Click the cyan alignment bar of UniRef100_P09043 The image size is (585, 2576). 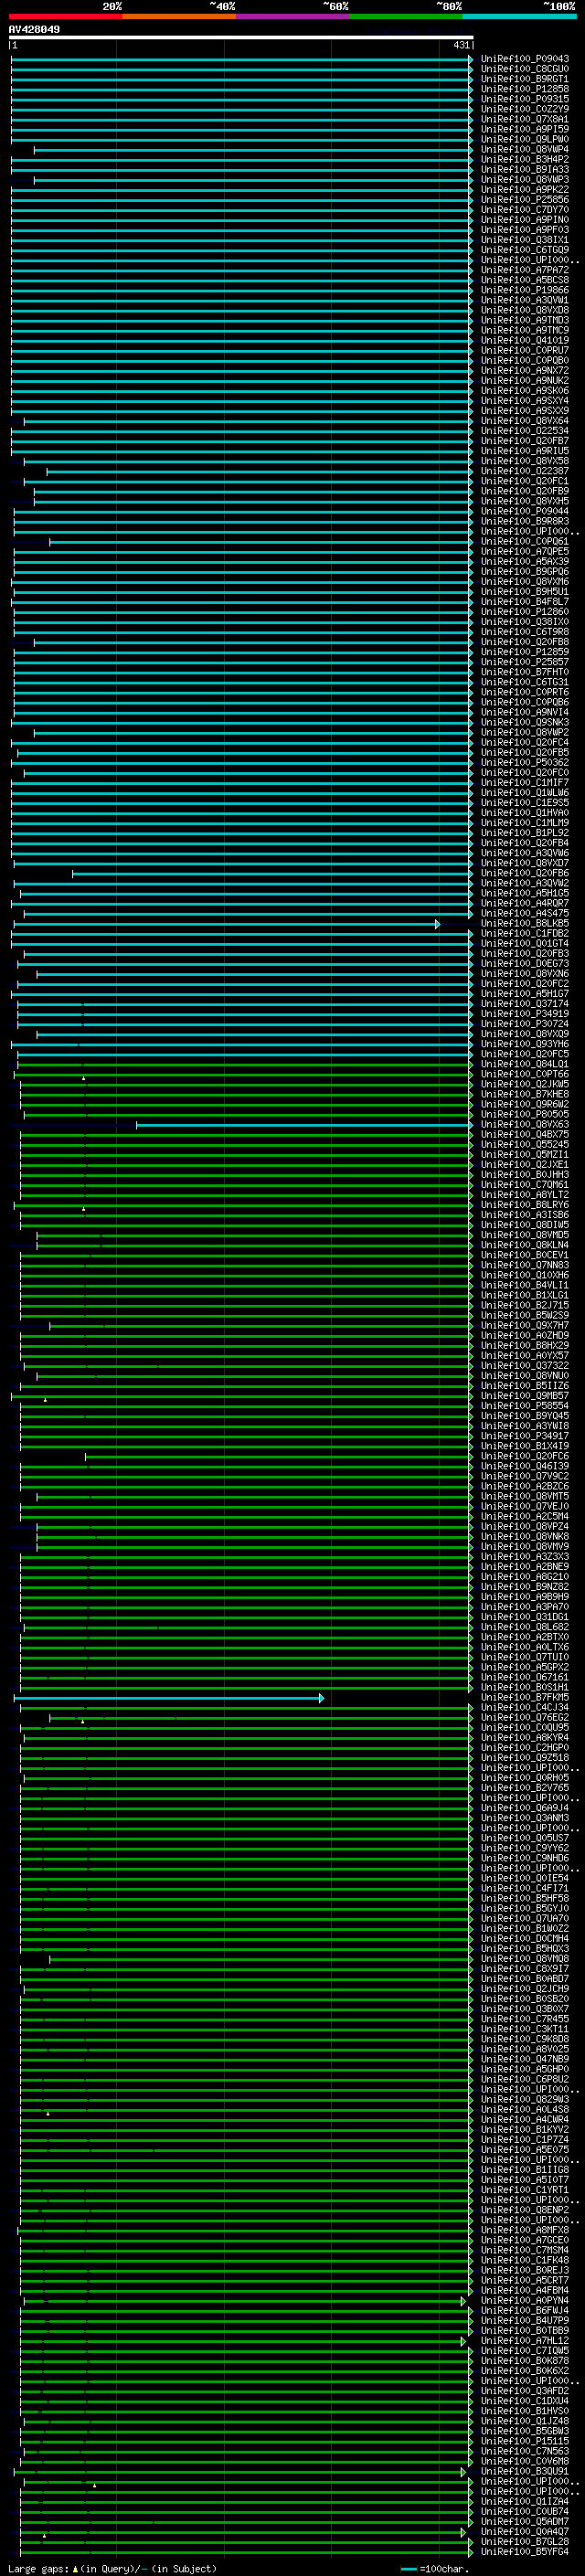(x=241, y=60)
